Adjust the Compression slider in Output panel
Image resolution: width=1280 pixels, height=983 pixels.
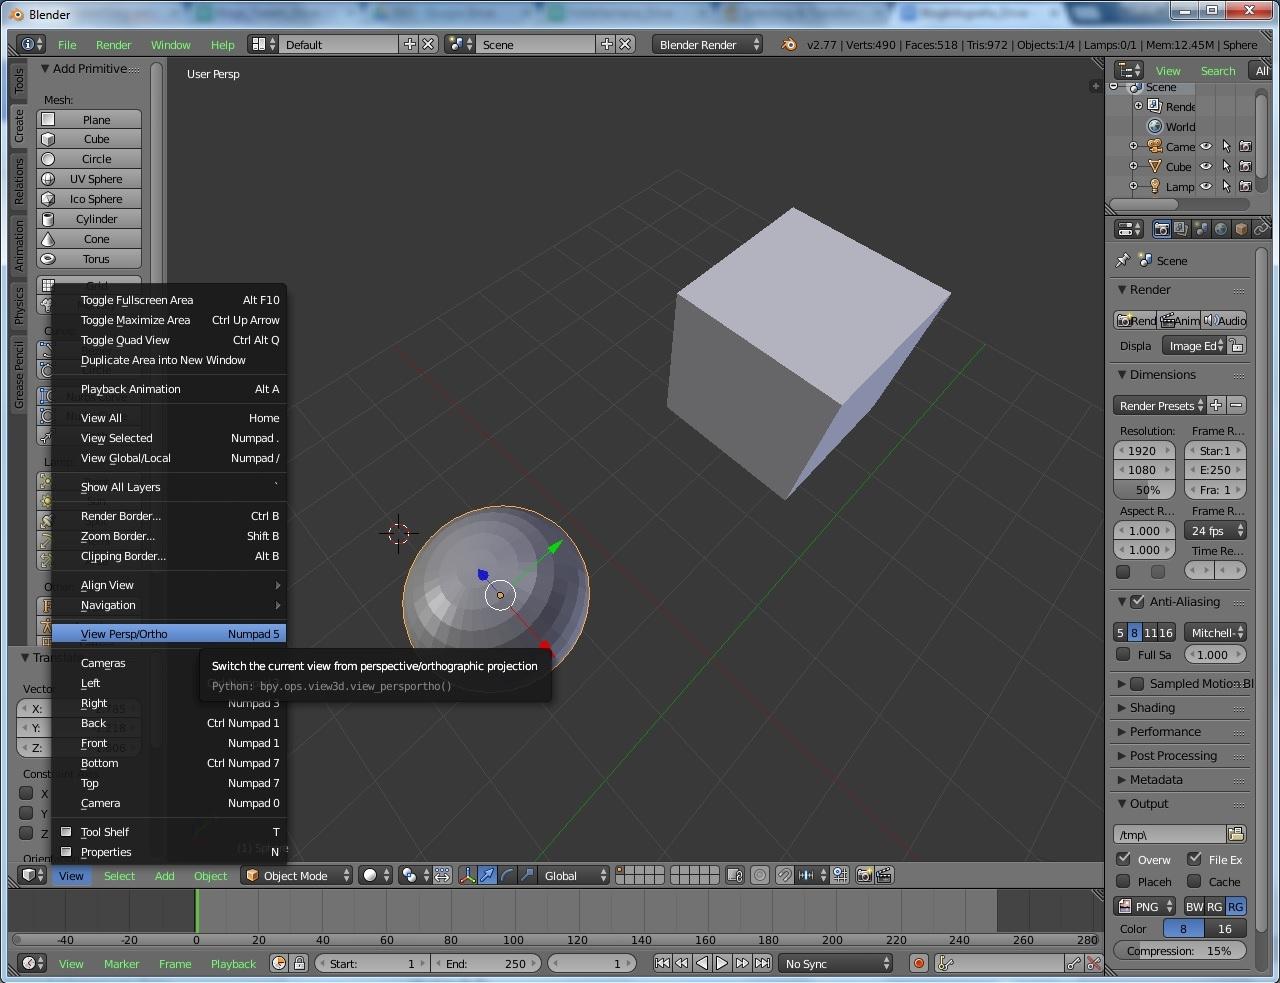tap(1180, 951)
